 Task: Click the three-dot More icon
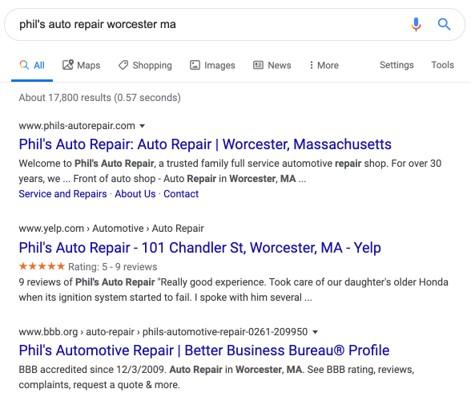coord(311,65)
